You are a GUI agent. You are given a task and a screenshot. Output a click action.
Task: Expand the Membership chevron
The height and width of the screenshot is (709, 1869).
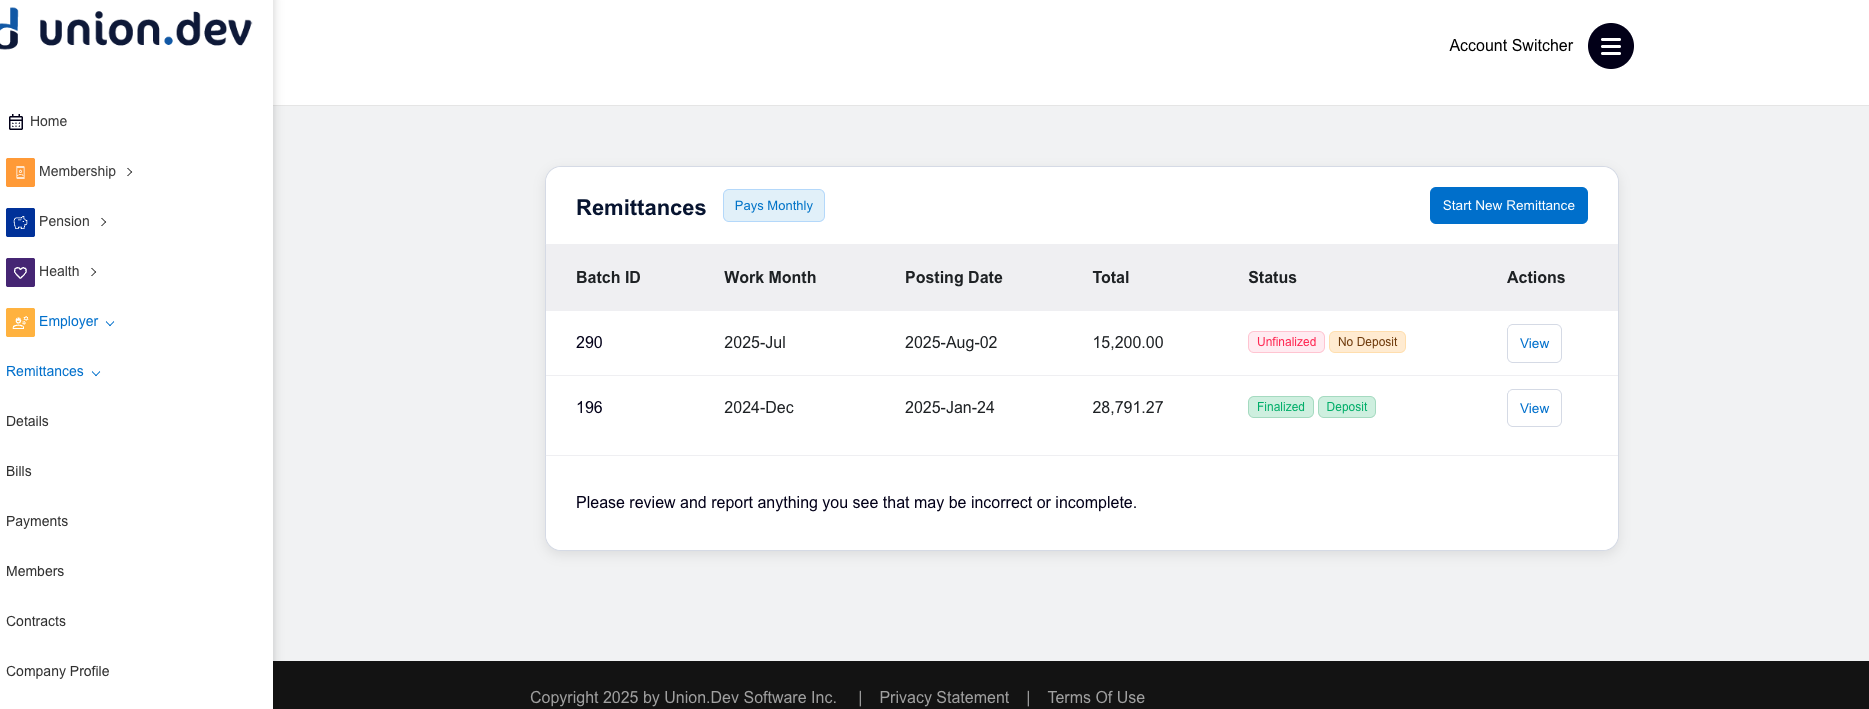coord(130,172)
